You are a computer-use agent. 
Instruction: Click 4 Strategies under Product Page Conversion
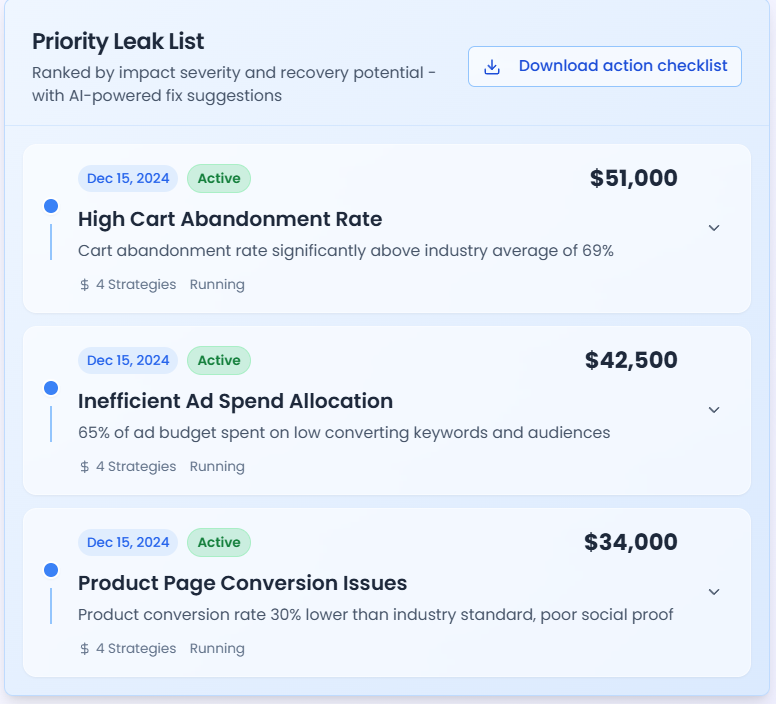click(136, 649)
